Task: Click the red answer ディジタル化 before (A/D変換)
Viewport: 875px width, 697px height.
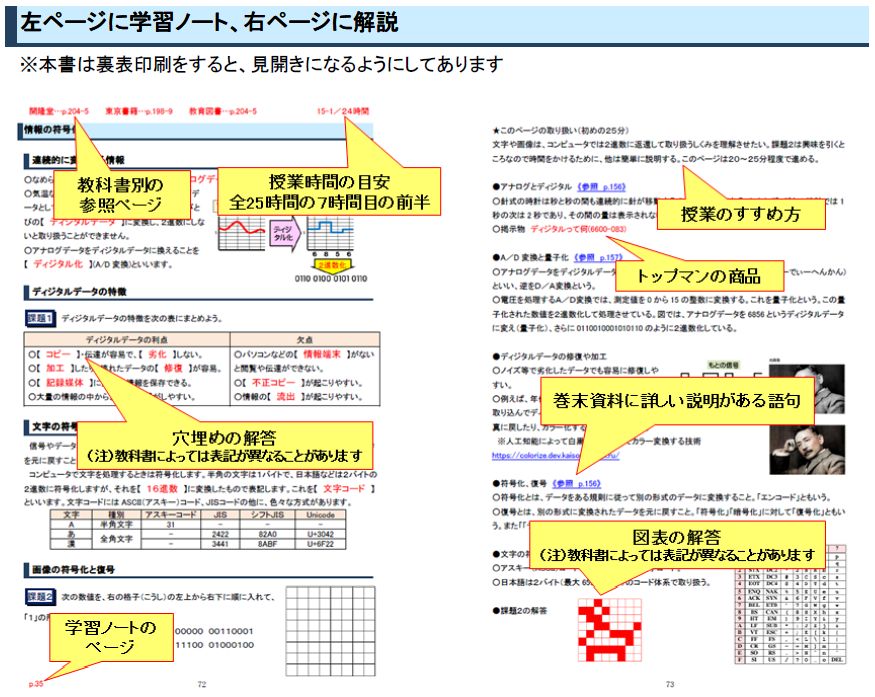Action: coord(57,264)
